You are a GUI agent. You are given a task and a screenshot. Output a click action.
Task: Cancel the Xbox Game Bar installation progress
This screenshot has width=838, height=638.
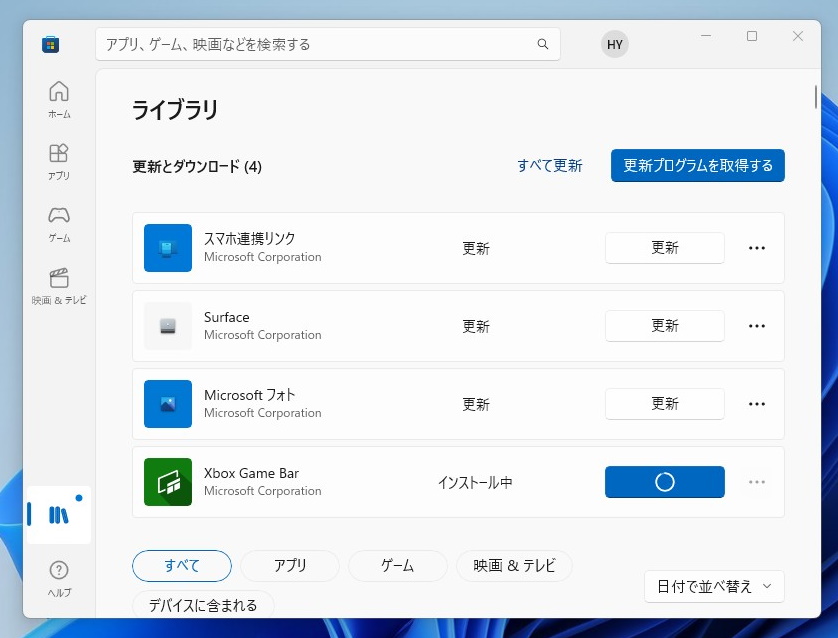(x=664, y=482)
